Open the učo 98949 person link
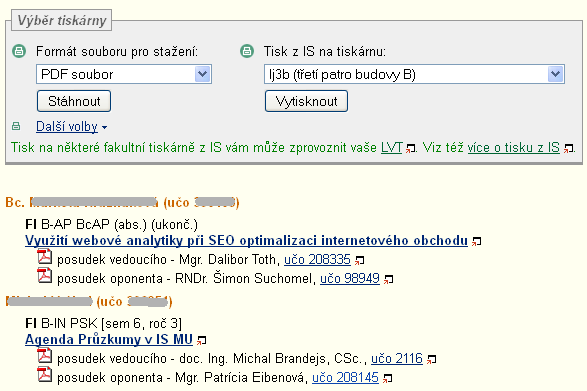 click(x=350, y=279)
